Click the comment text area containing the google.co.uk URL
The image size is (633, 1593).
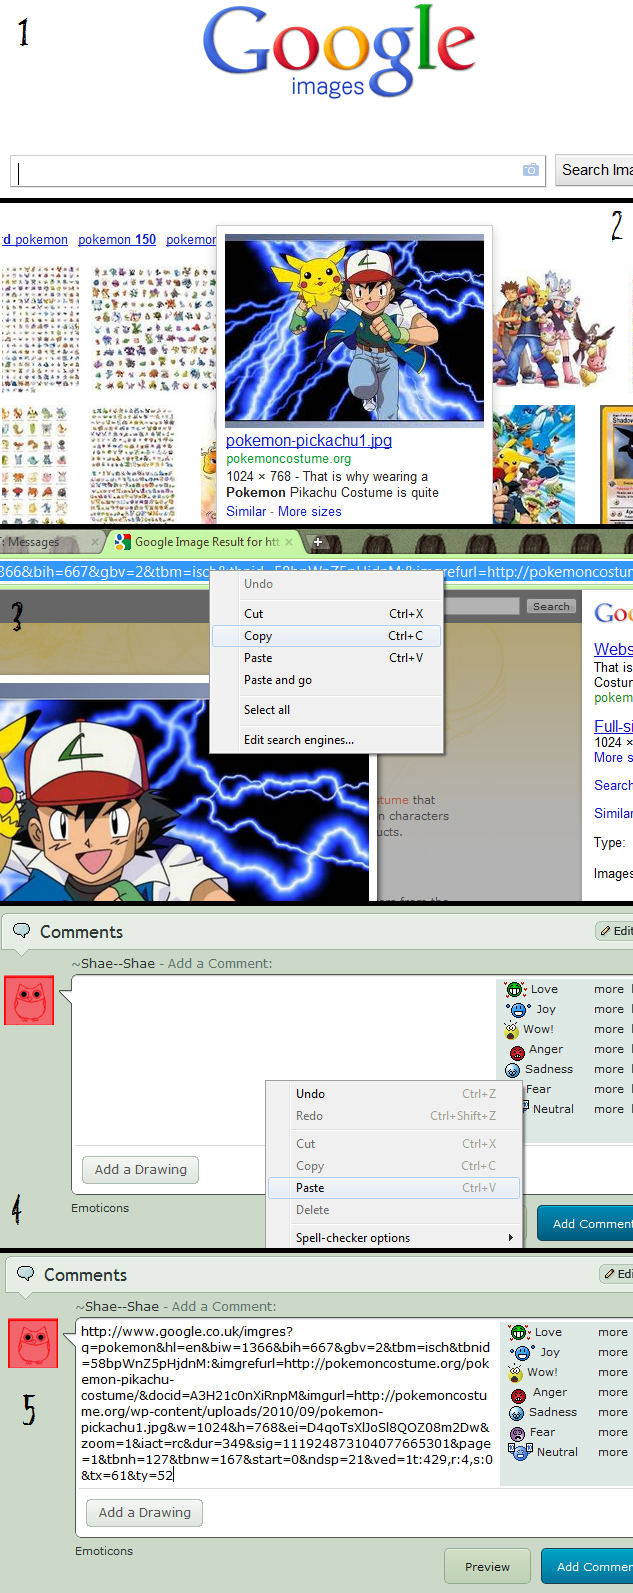tap(287, 1403)
